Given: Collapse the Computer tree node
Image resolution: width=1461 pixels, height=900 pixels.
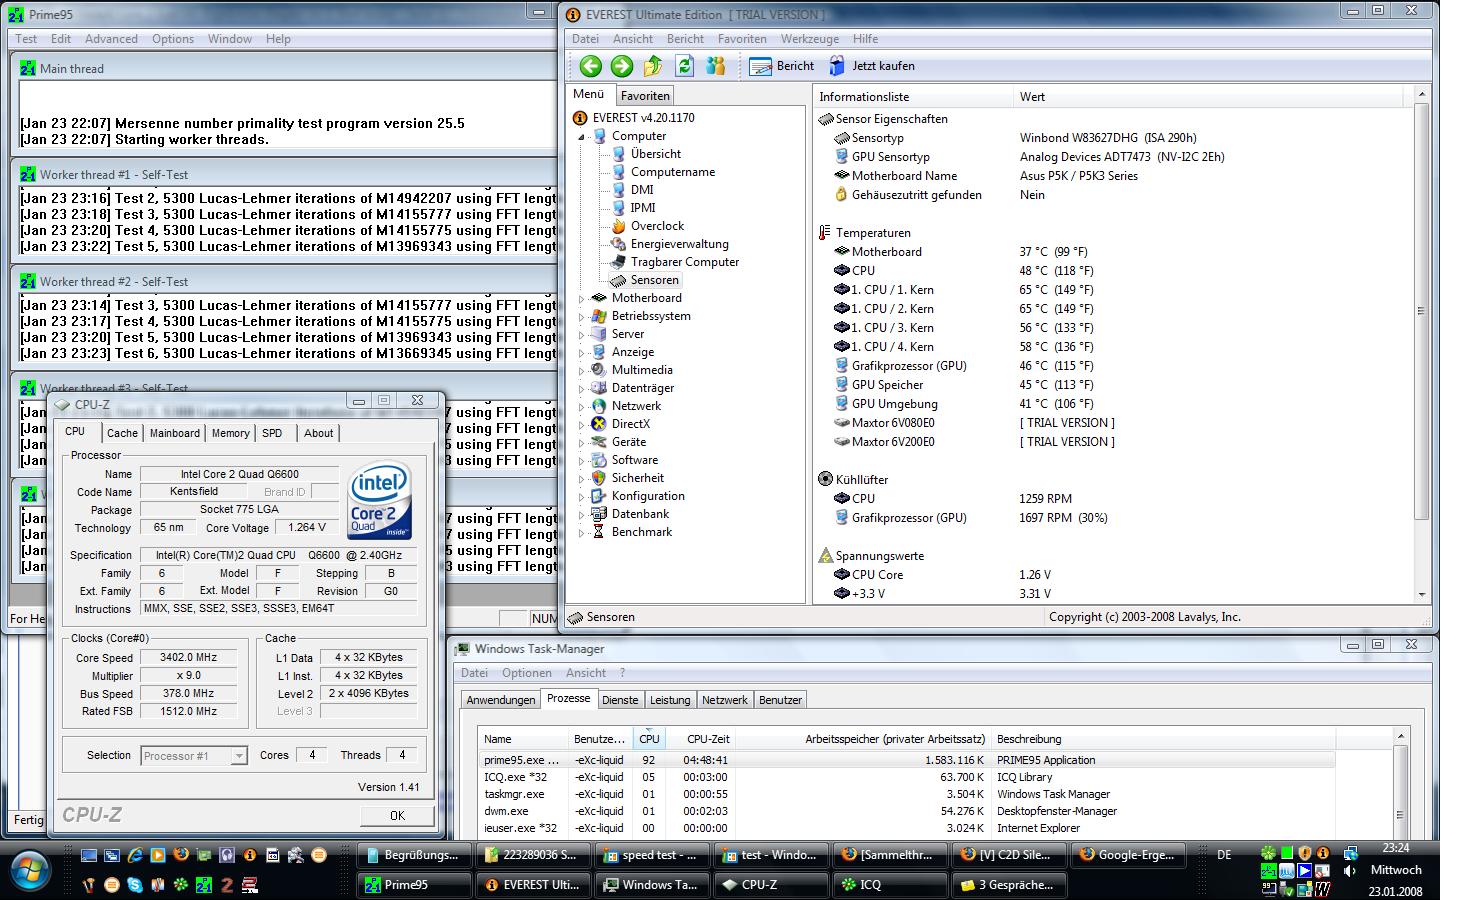Looking at the screenshot, I should (581, 137).
